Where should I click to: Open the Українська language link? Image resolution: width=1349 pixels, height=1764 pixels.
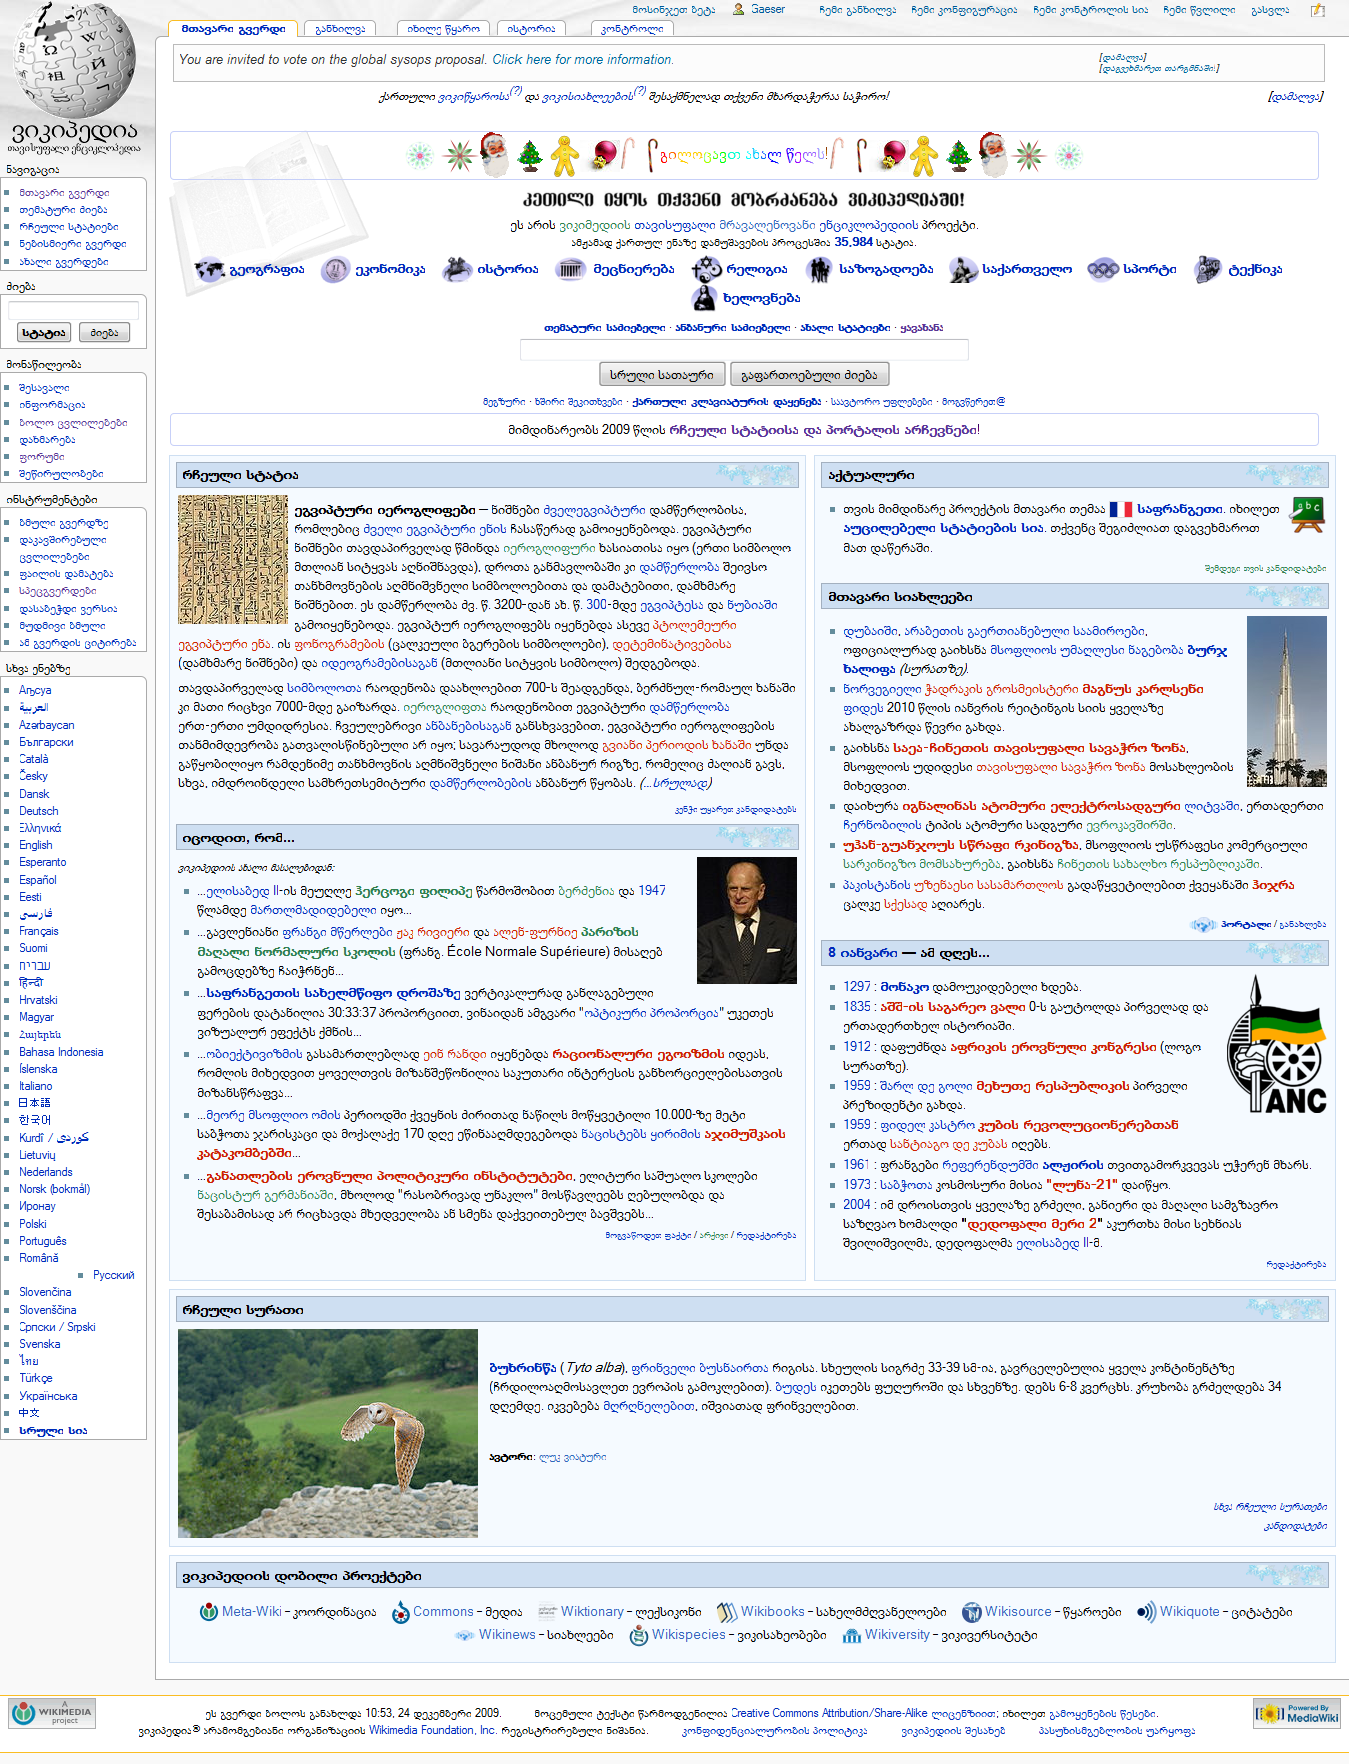click(48, 1396)
